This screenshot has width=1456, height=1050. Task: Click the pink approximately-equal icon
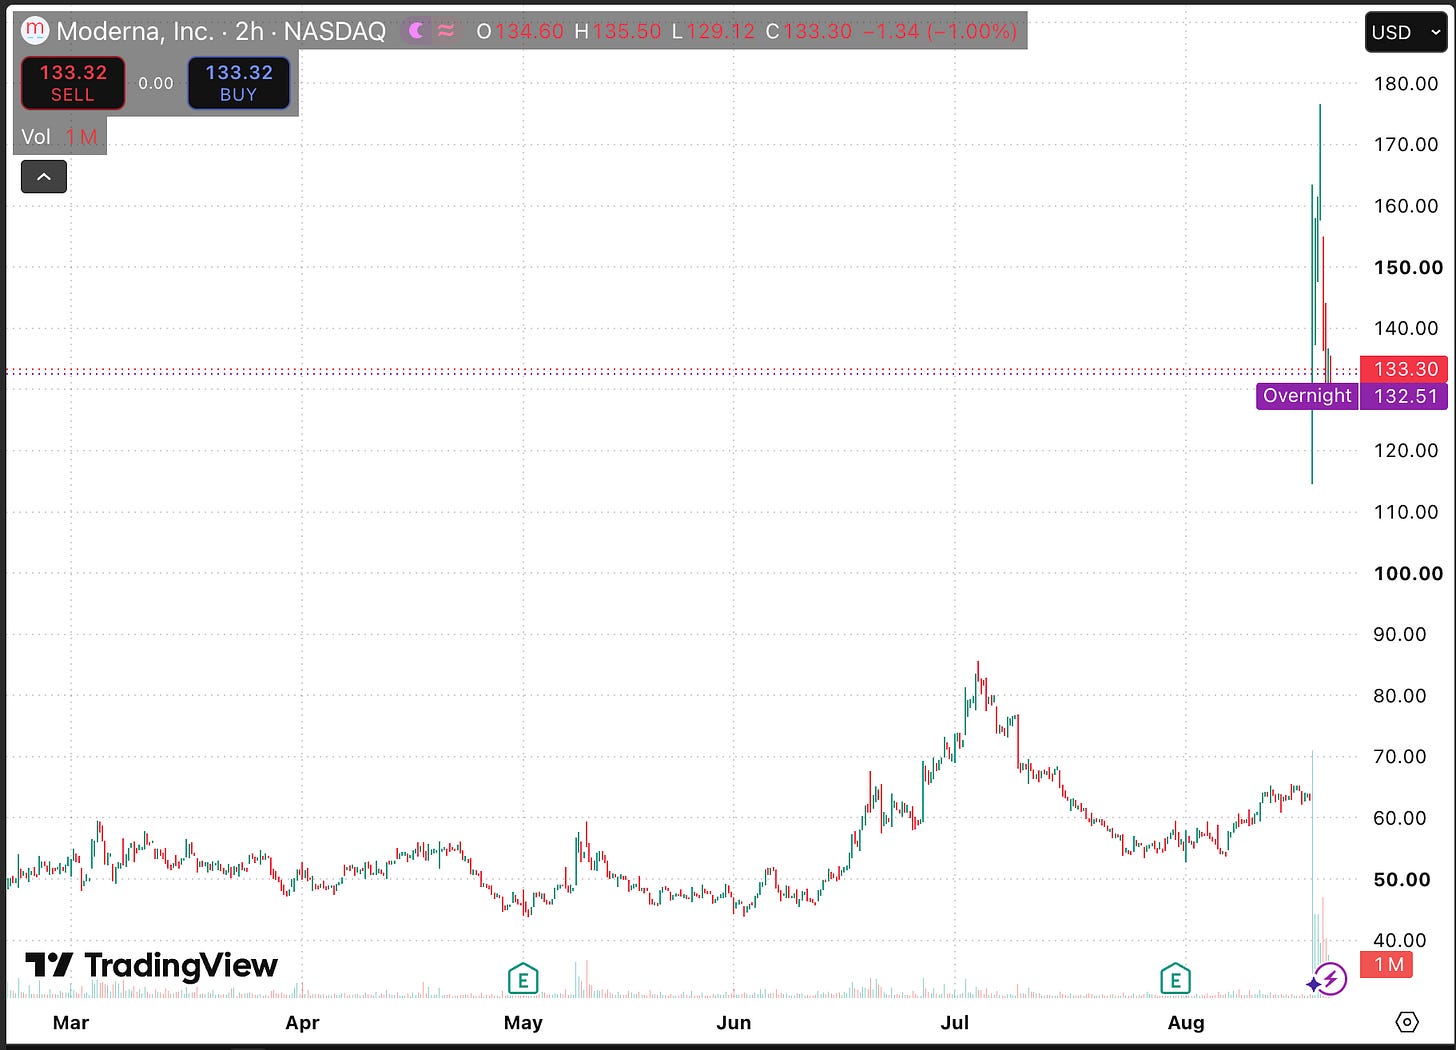tap(446, 31)
